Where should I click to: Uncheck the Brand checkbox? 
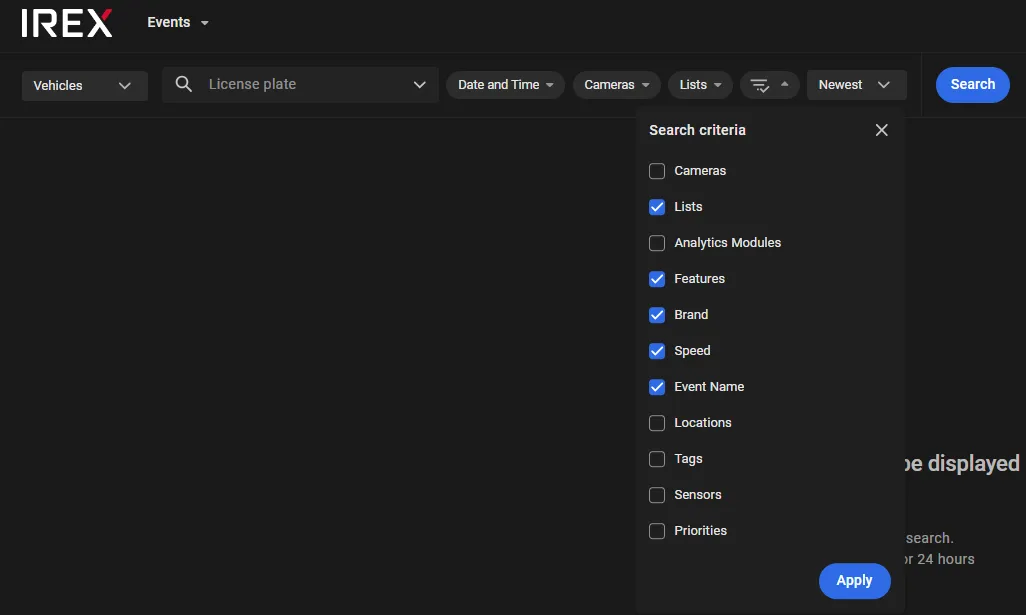pyautogui.click(x=657, y=315)
